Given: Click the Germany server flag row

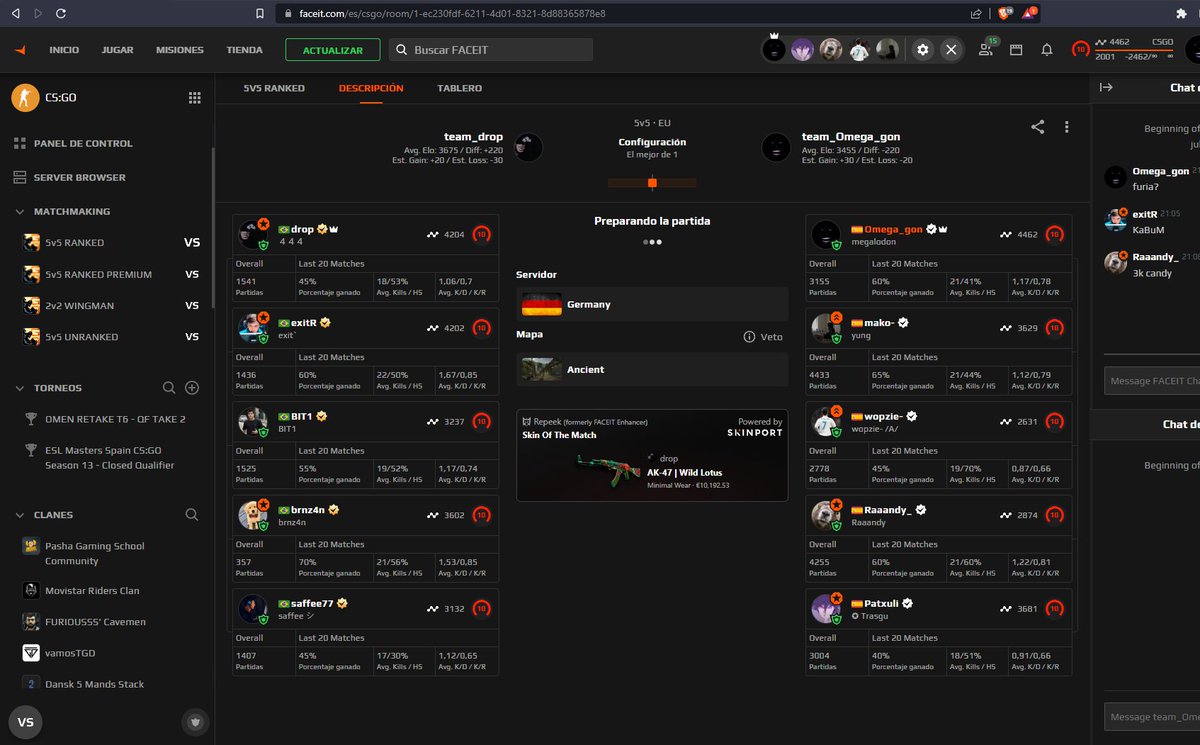Looking at the screenshot, I should point(652,305).
